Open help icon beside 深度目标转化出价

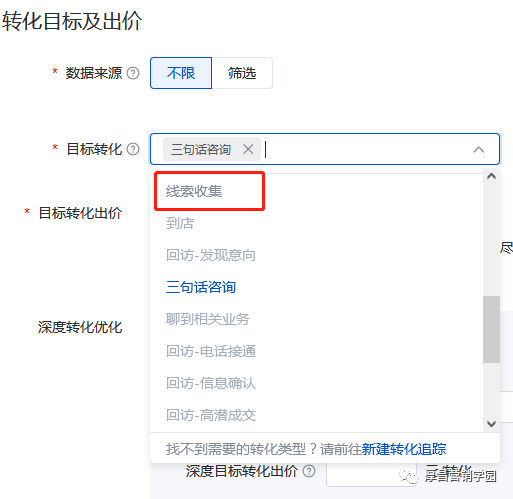(x=309, y=471)
